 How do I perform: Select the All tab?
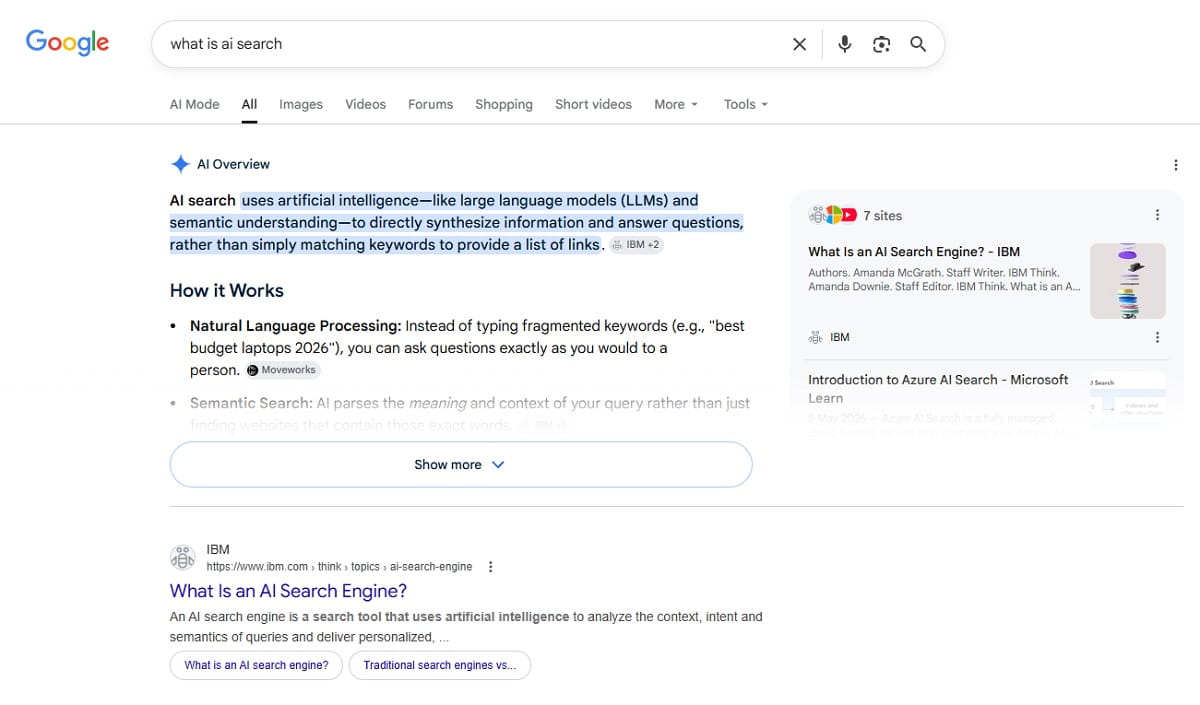coord(249,104)
